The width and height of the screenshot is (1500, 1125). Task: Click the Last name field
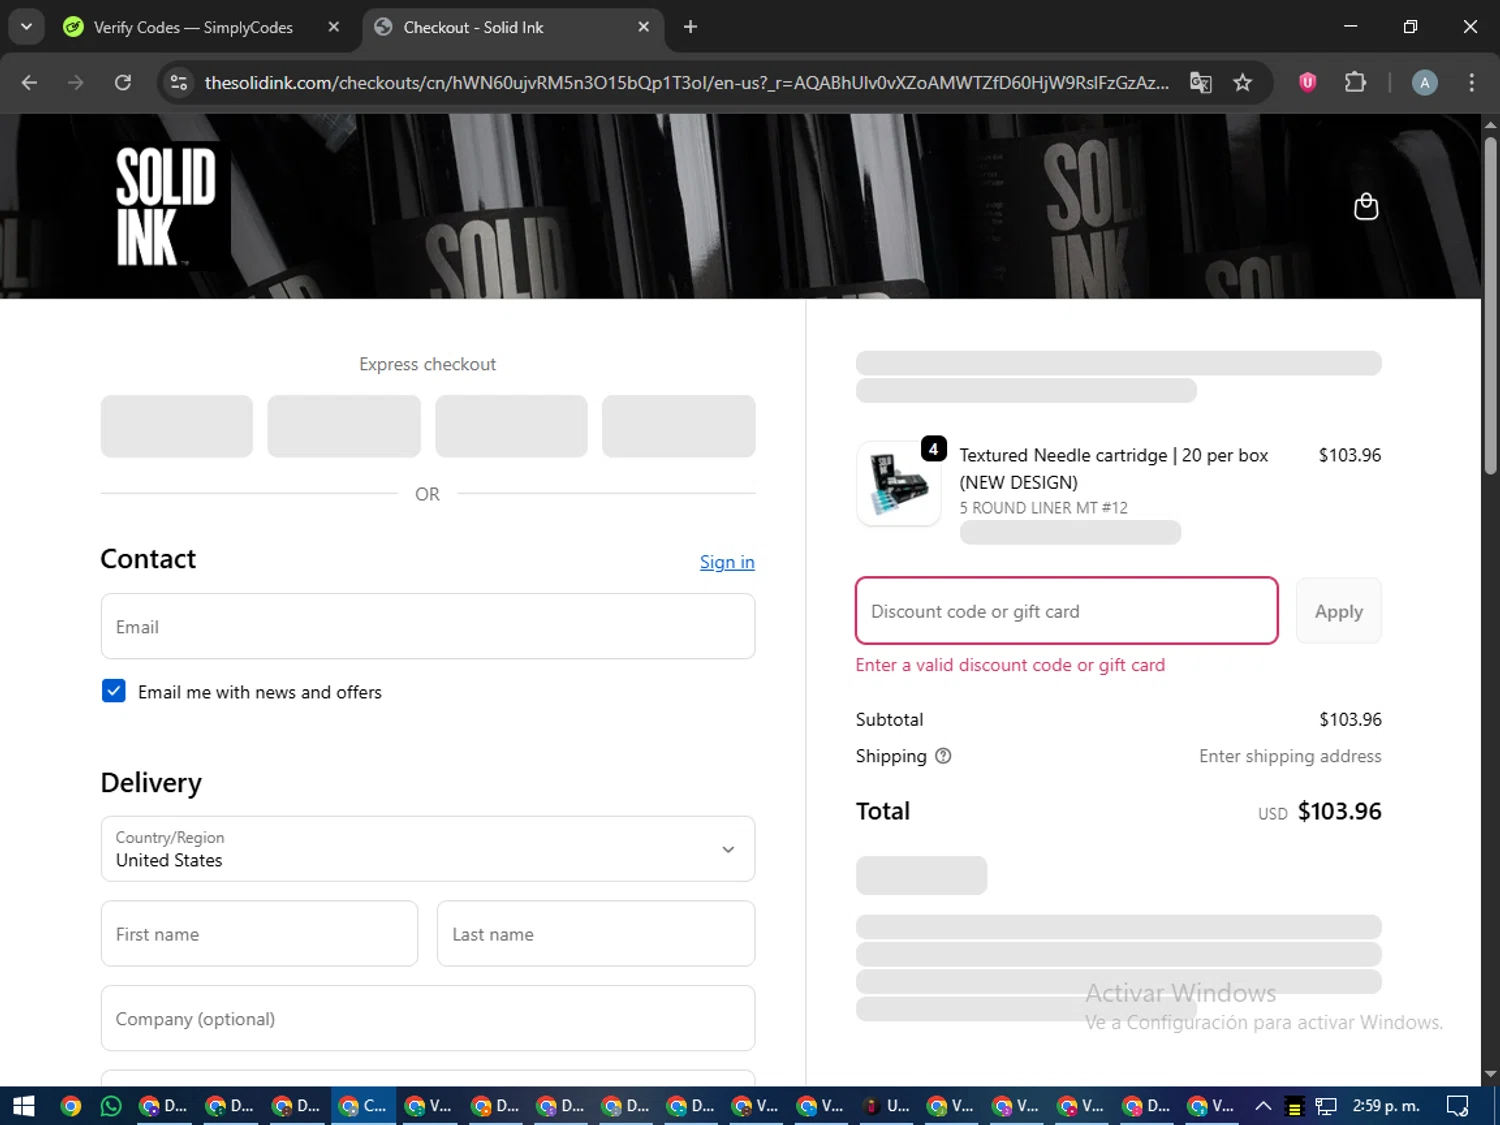coord(596,934)
